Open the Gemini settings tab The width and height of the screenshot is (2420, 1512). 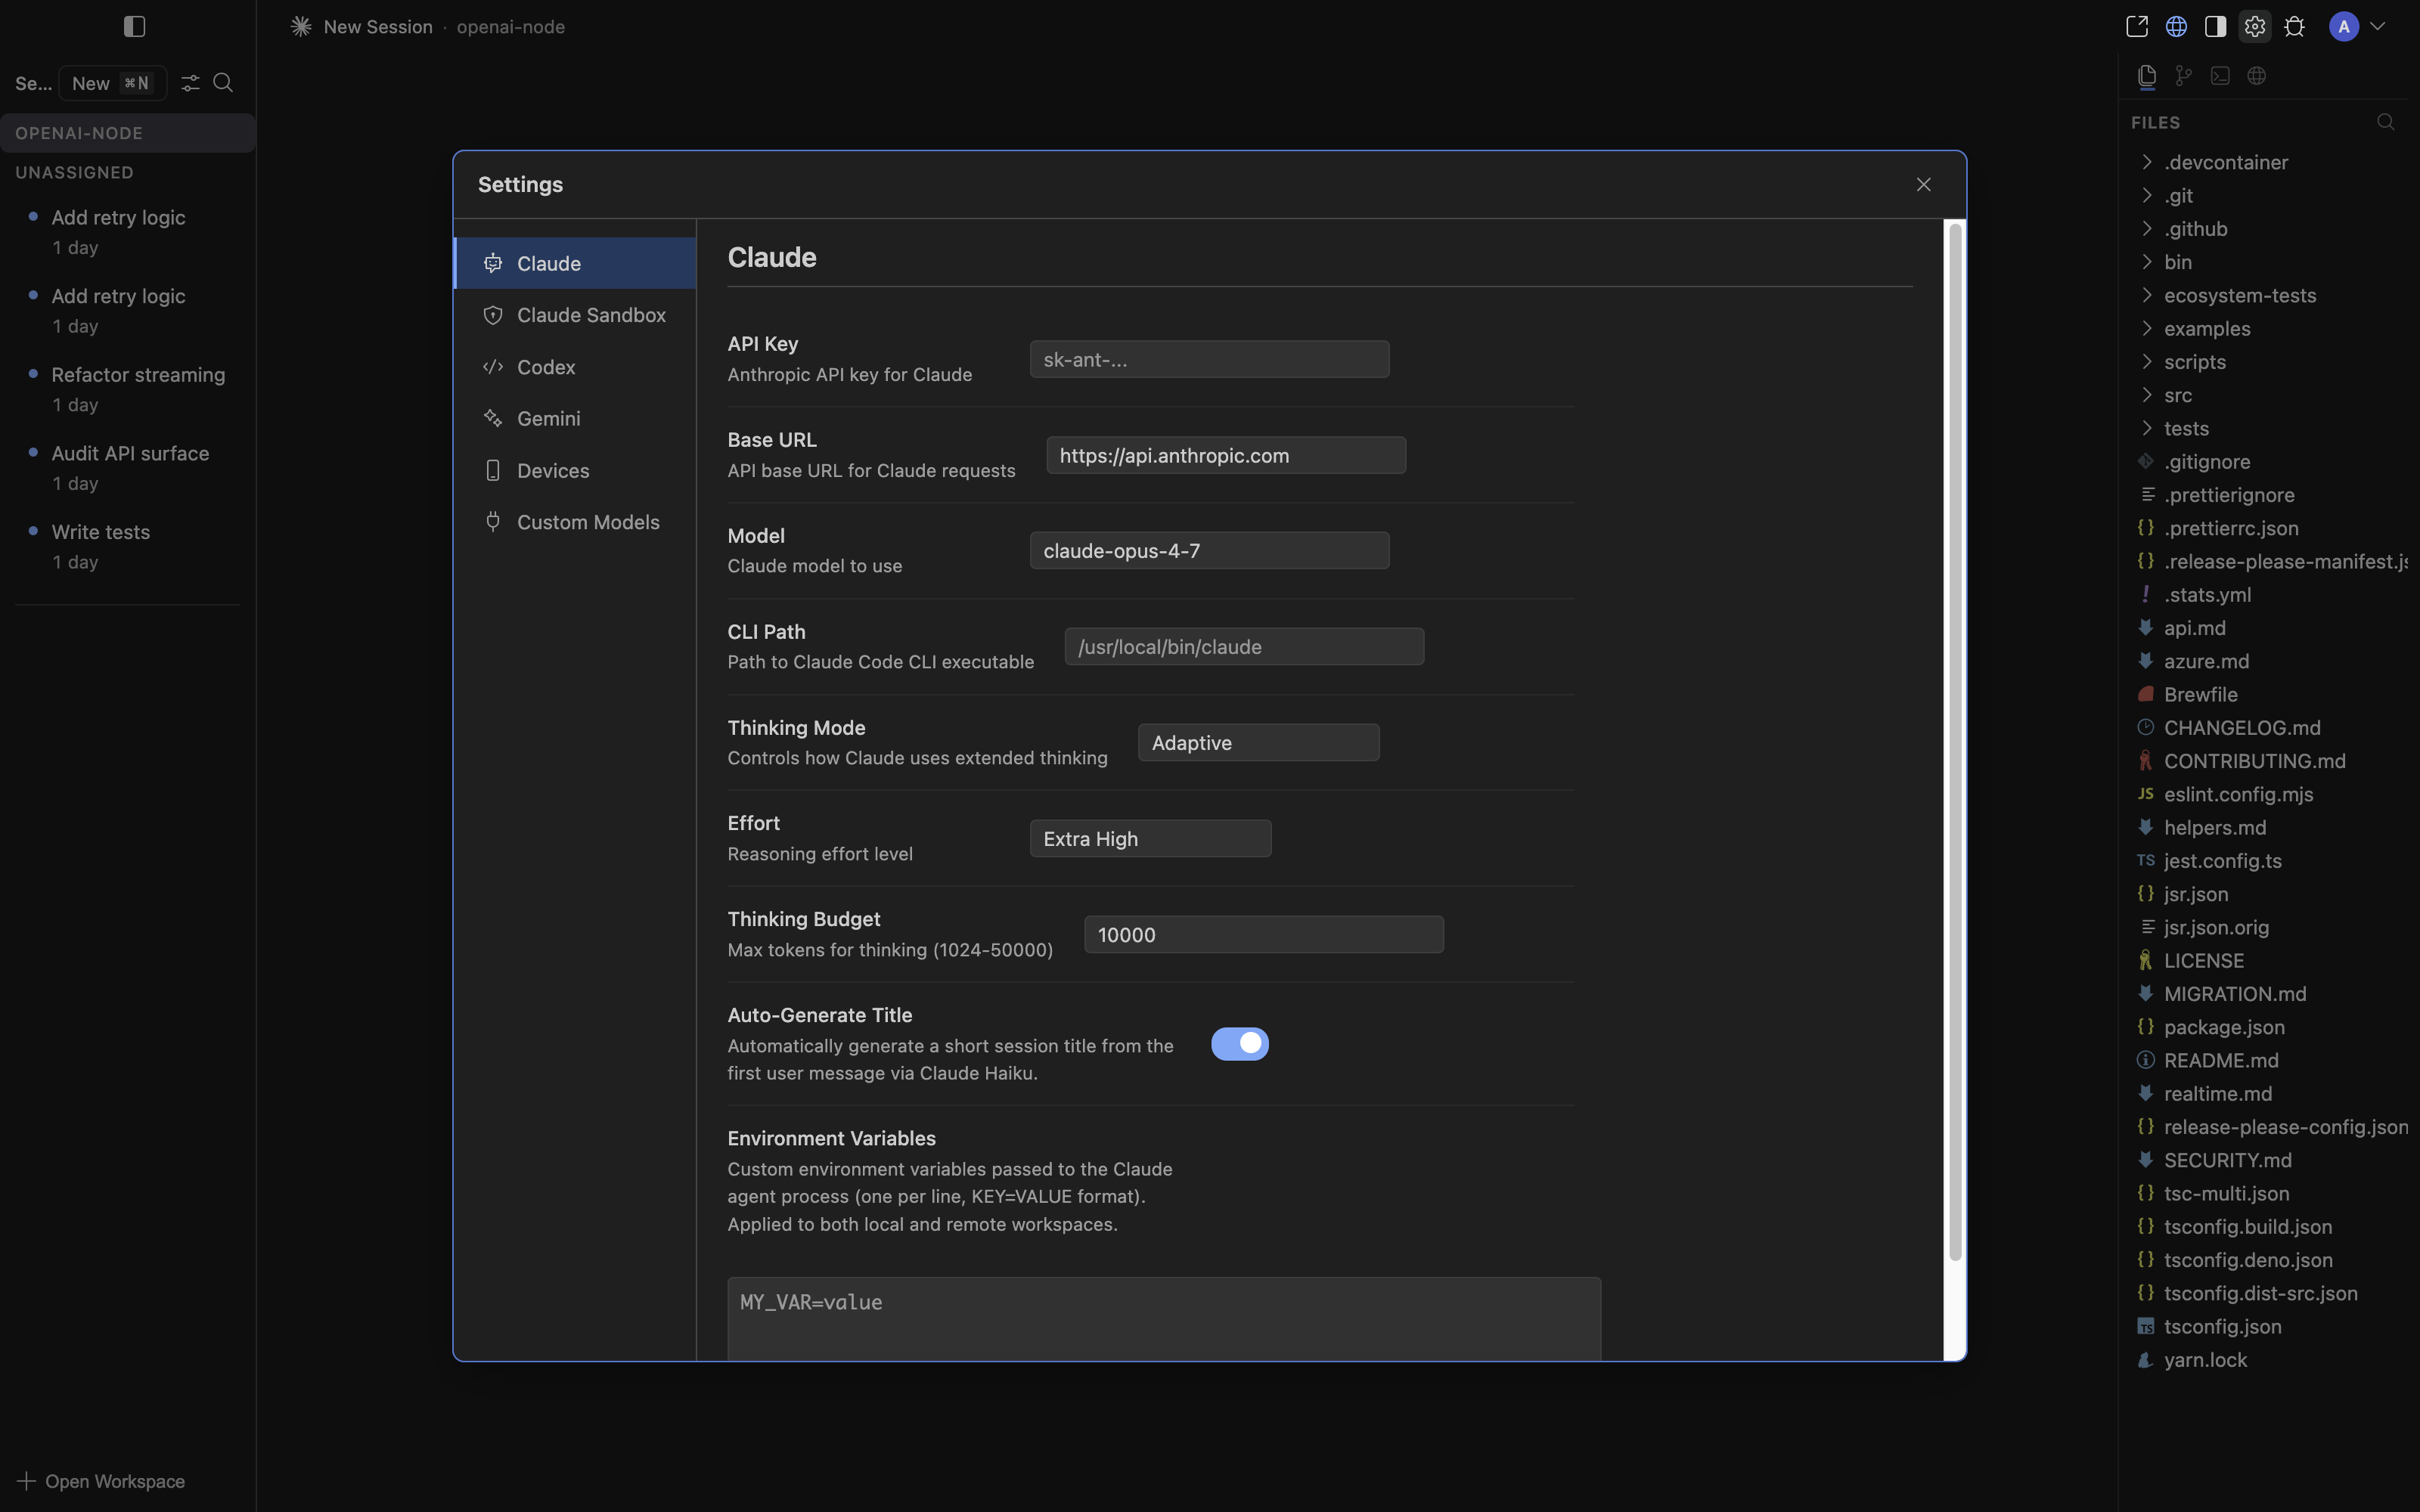tap(575, 419)
